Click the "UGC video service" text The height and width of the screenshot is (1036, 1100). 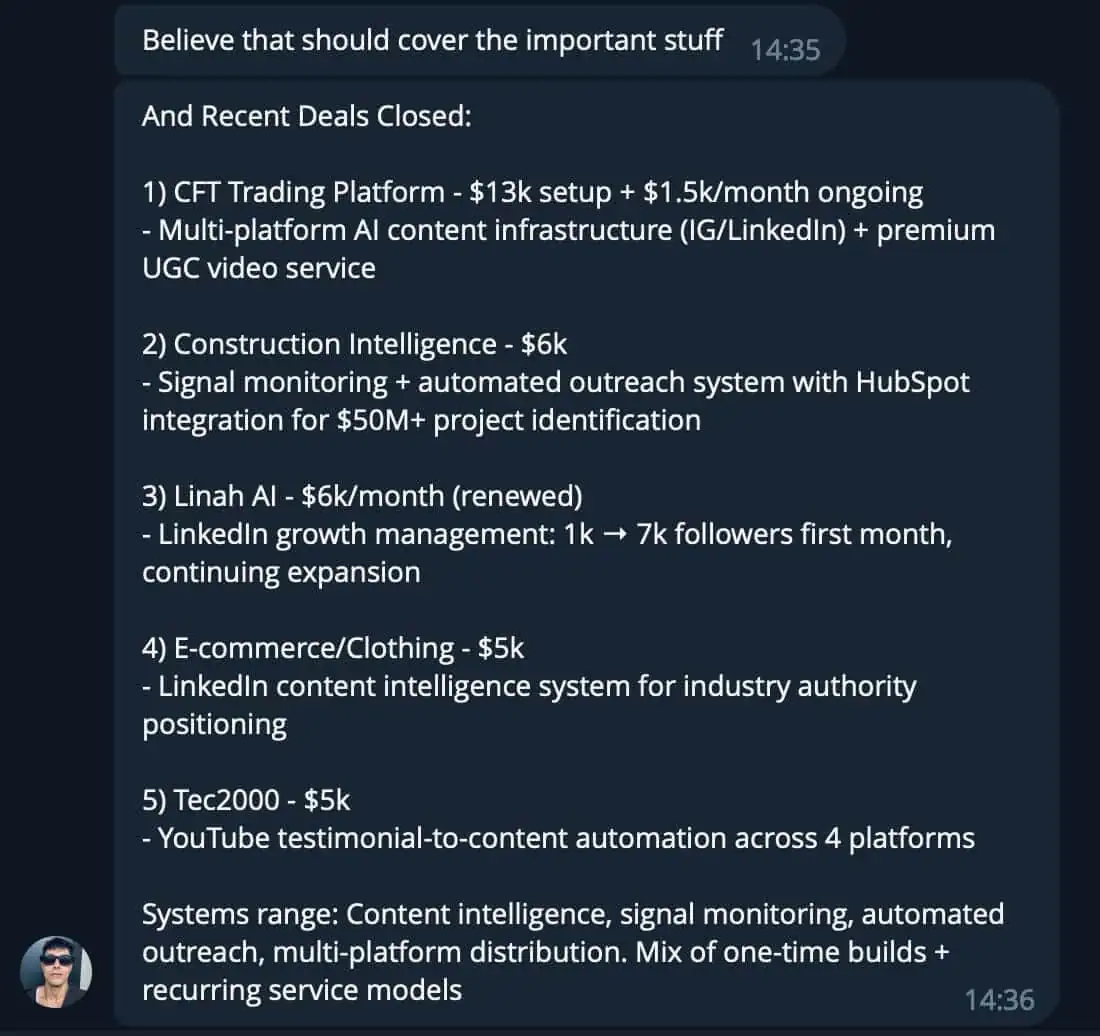tap(259, 268)
